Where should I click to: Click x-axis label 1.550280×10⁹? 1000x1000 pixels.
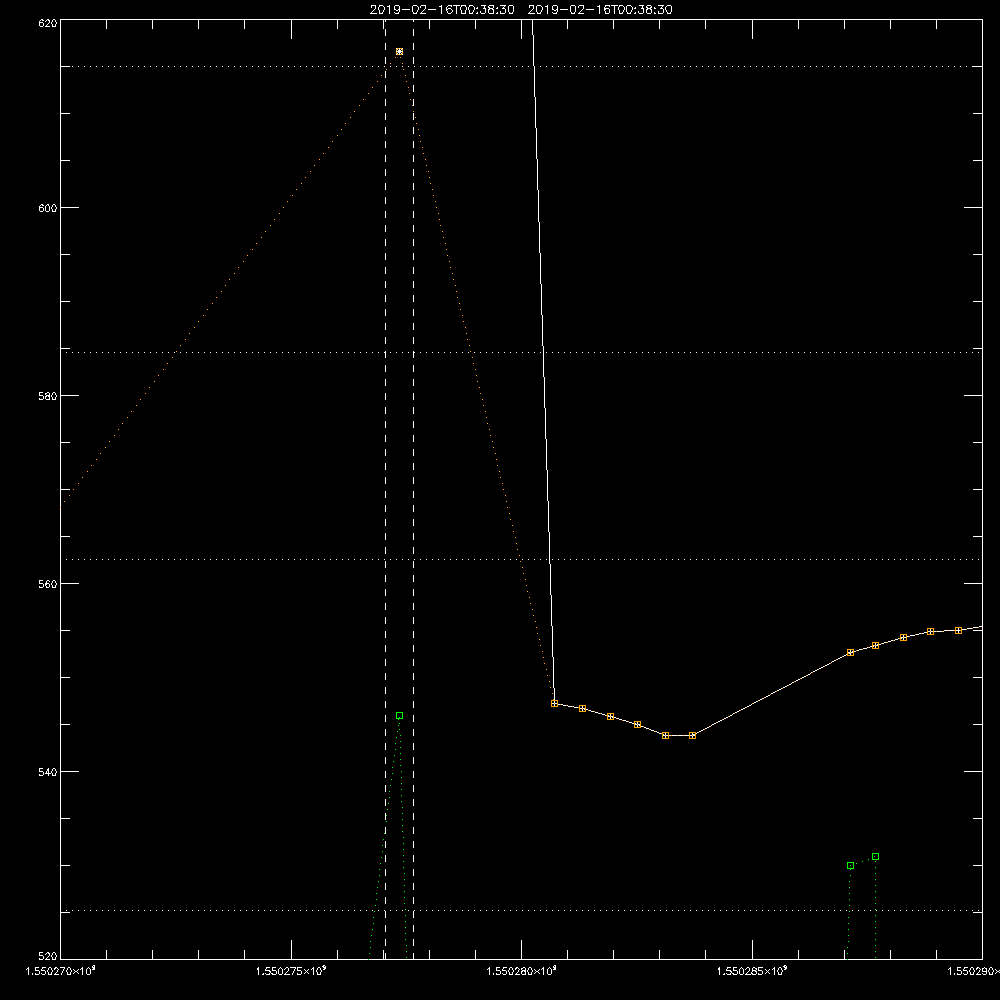coord(522,971)
